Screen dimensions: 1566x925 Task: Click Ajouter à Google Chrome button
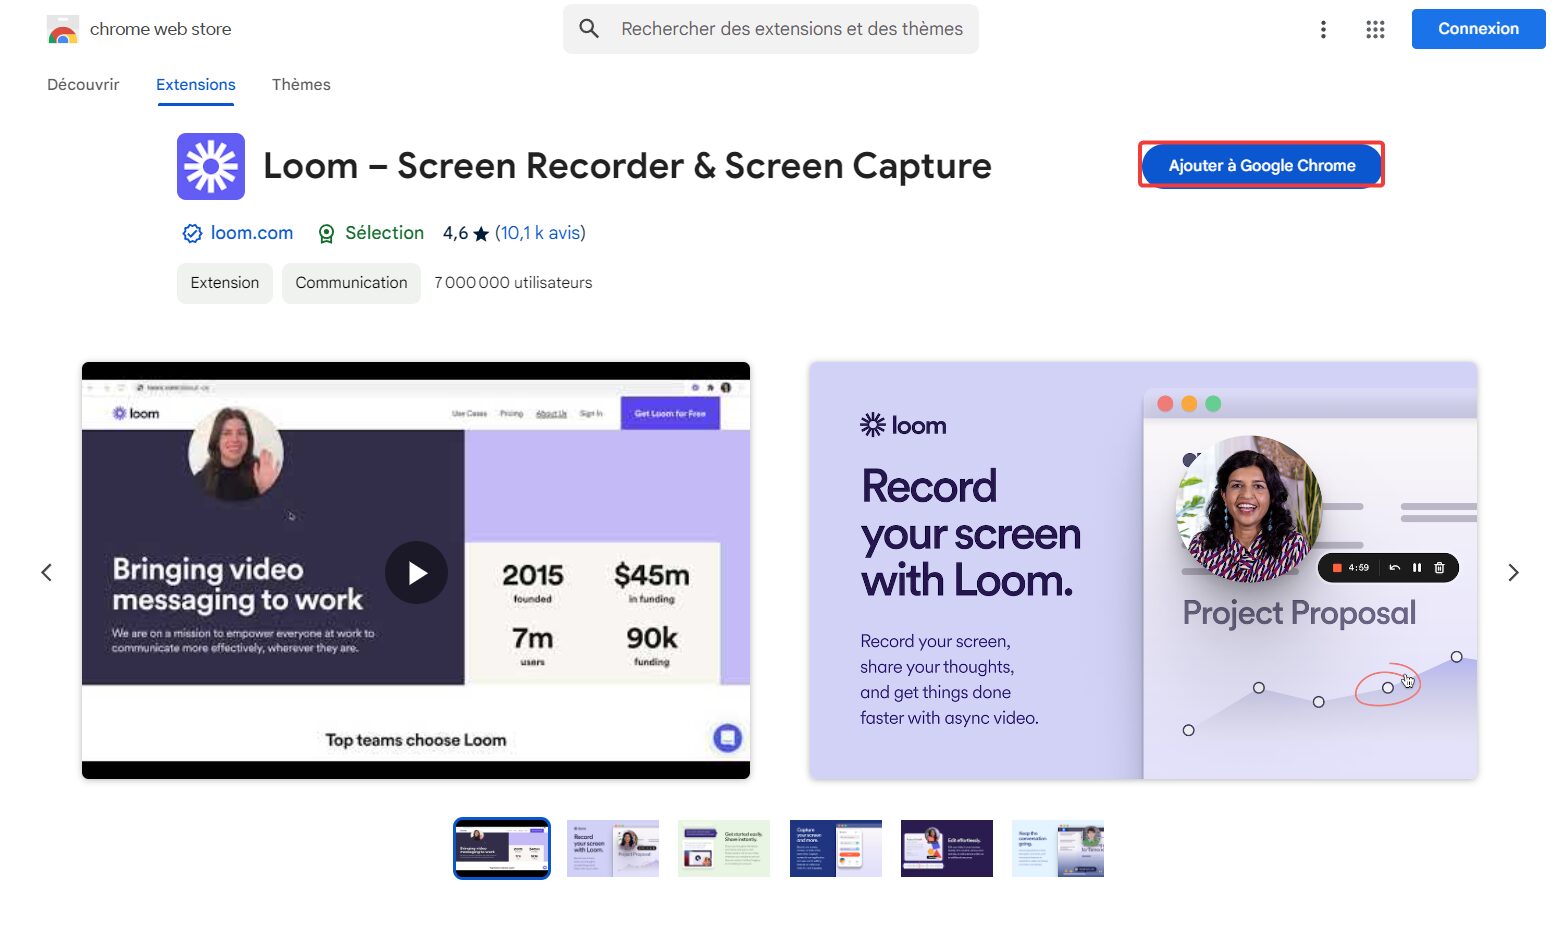point(1262,166)
